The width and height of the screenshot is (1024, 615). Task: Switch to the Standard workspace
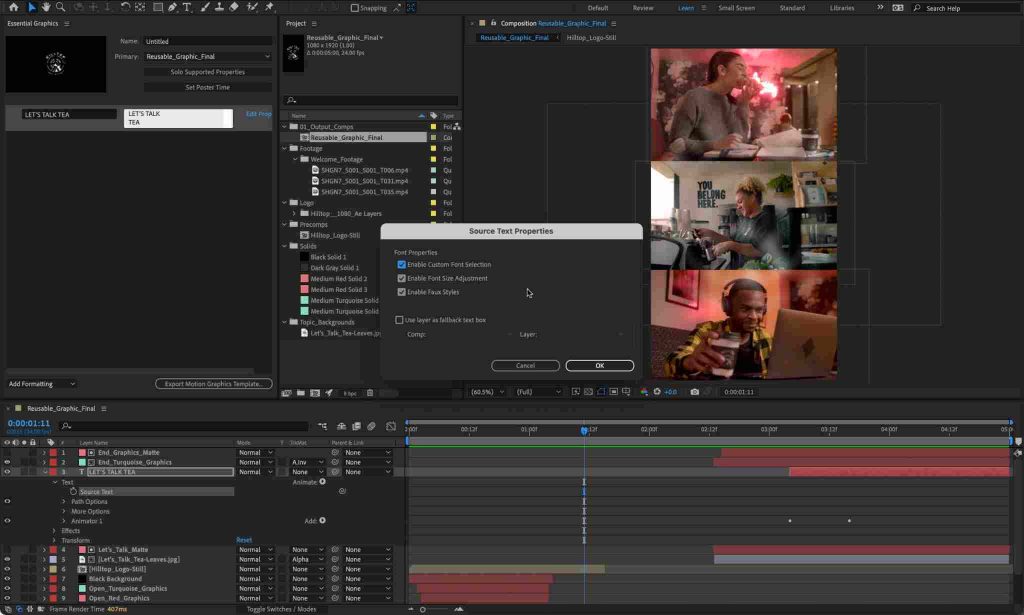click(792, 8)
